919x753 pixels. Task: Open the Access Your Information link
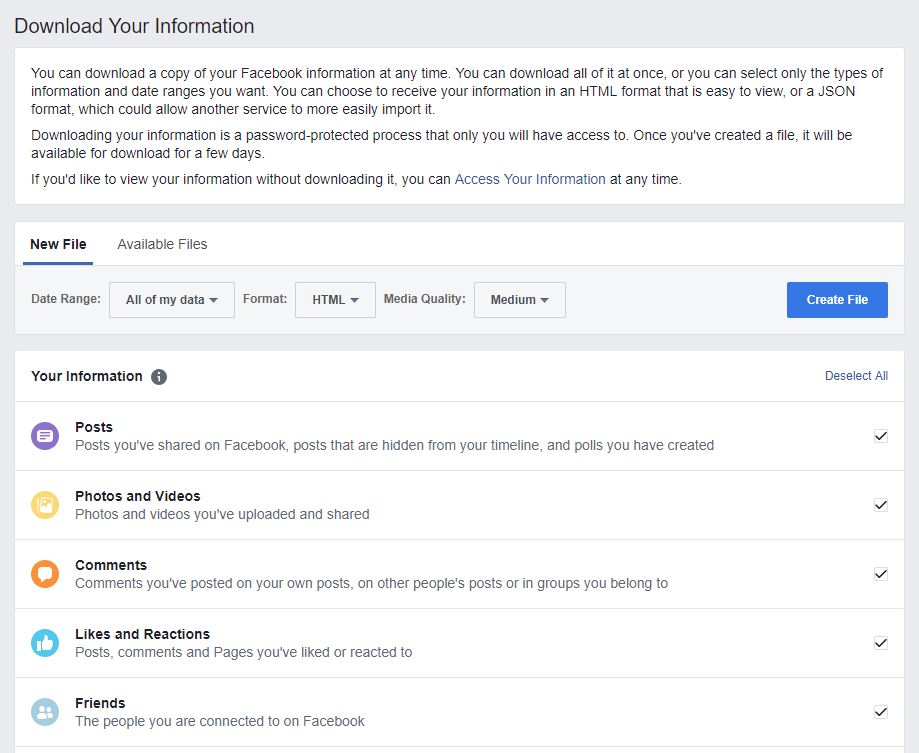530,179
